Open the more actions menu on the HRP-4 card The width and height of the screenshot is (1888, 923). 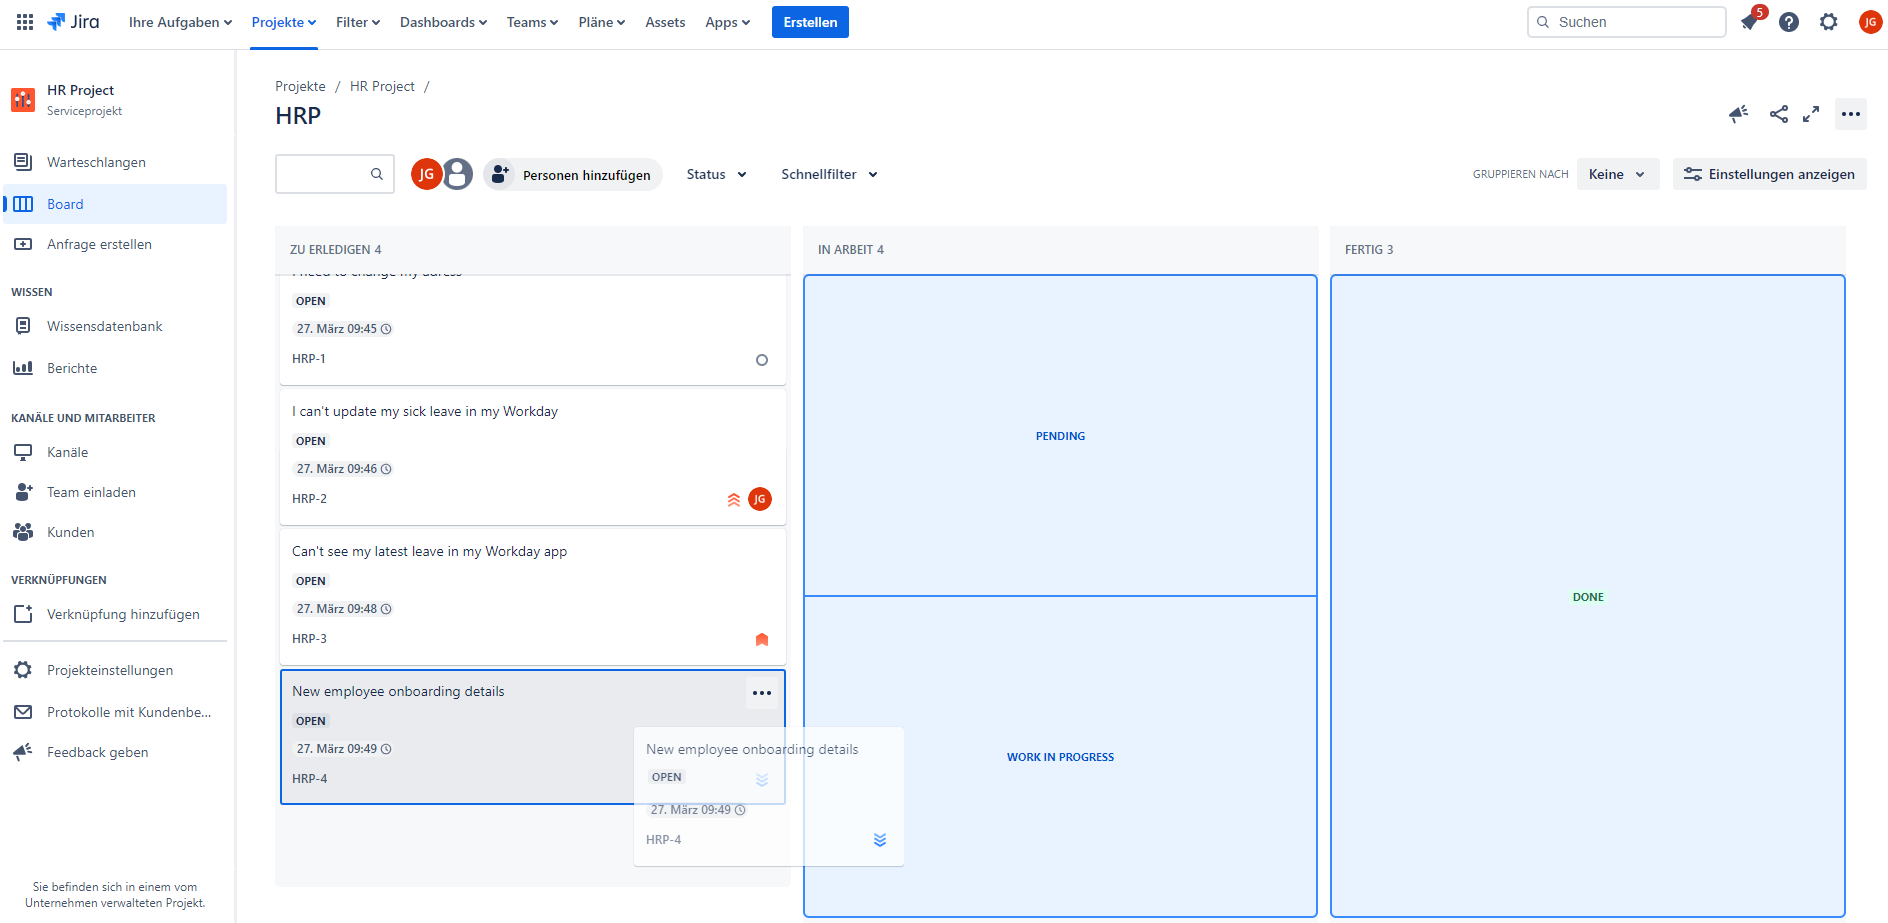pyautogui.click(x=761, y=693)
